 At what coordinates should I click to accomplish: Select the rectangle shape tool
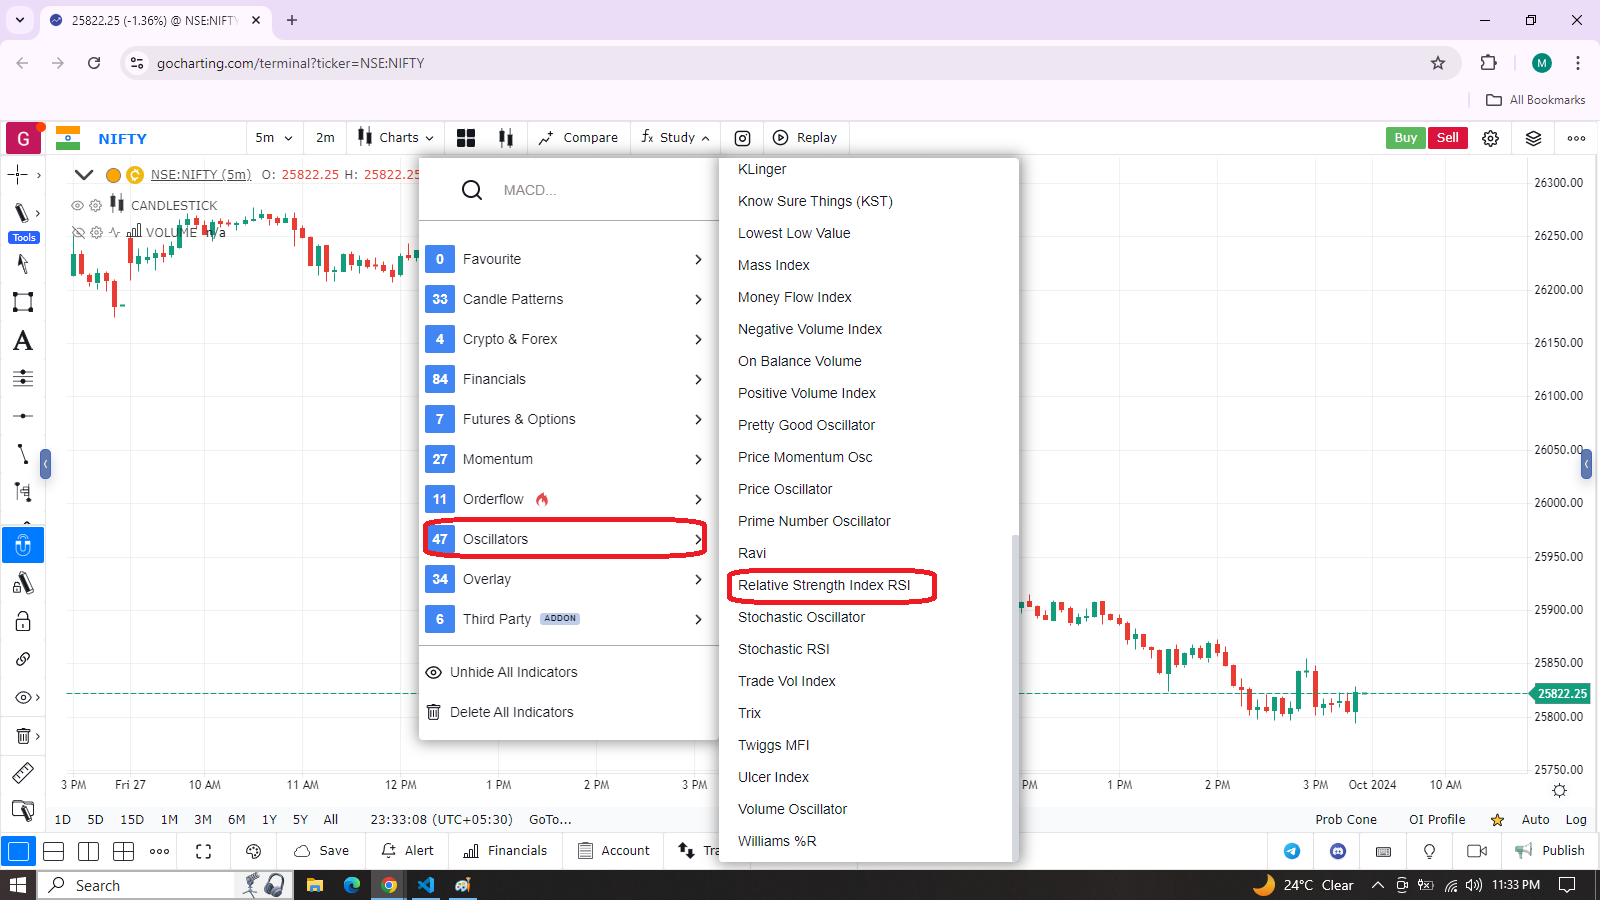[x=23, y=302]
